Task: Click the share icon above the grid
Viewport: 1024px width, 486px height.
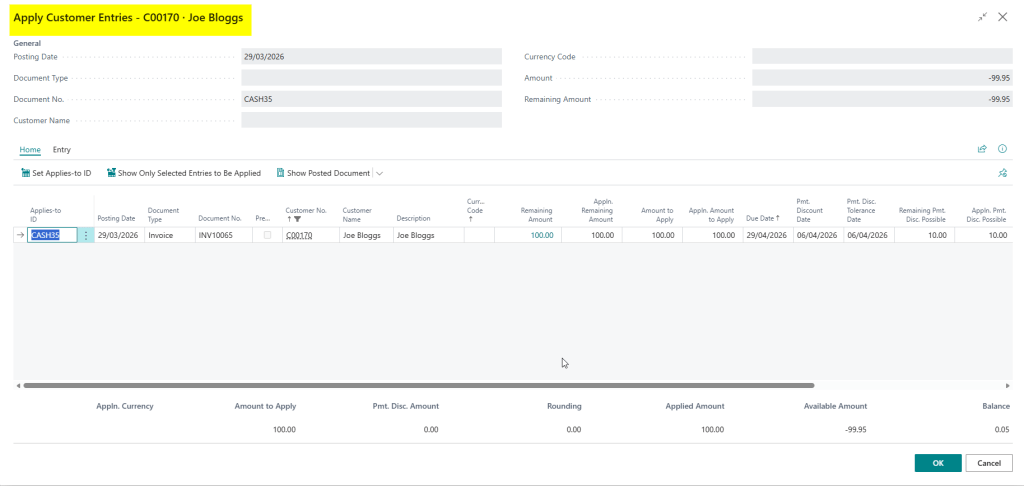Action: pos(982,149)
